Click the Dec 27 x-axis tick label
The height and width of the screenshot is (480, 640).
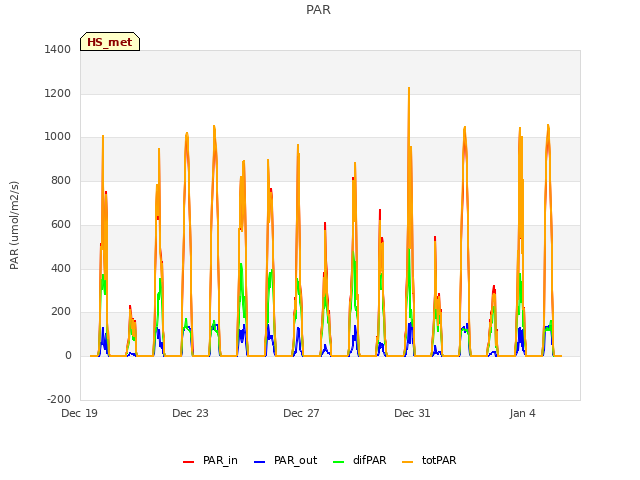pos(301,413)
